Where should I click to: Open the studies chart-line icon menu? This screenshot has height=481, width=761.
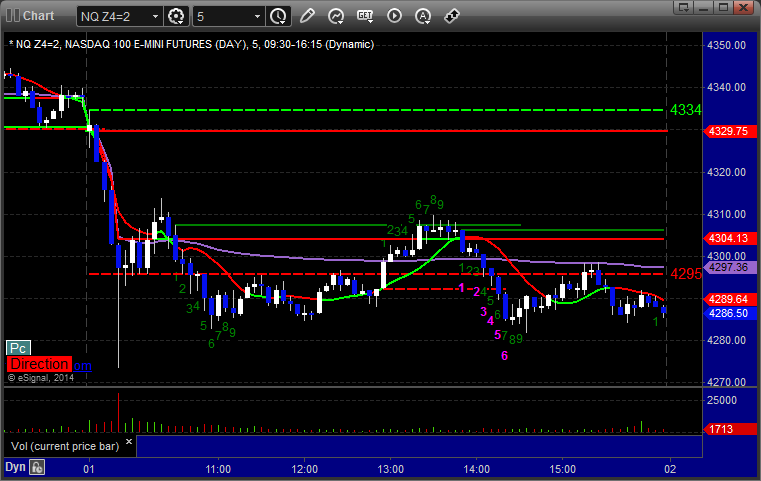(336, 16)
